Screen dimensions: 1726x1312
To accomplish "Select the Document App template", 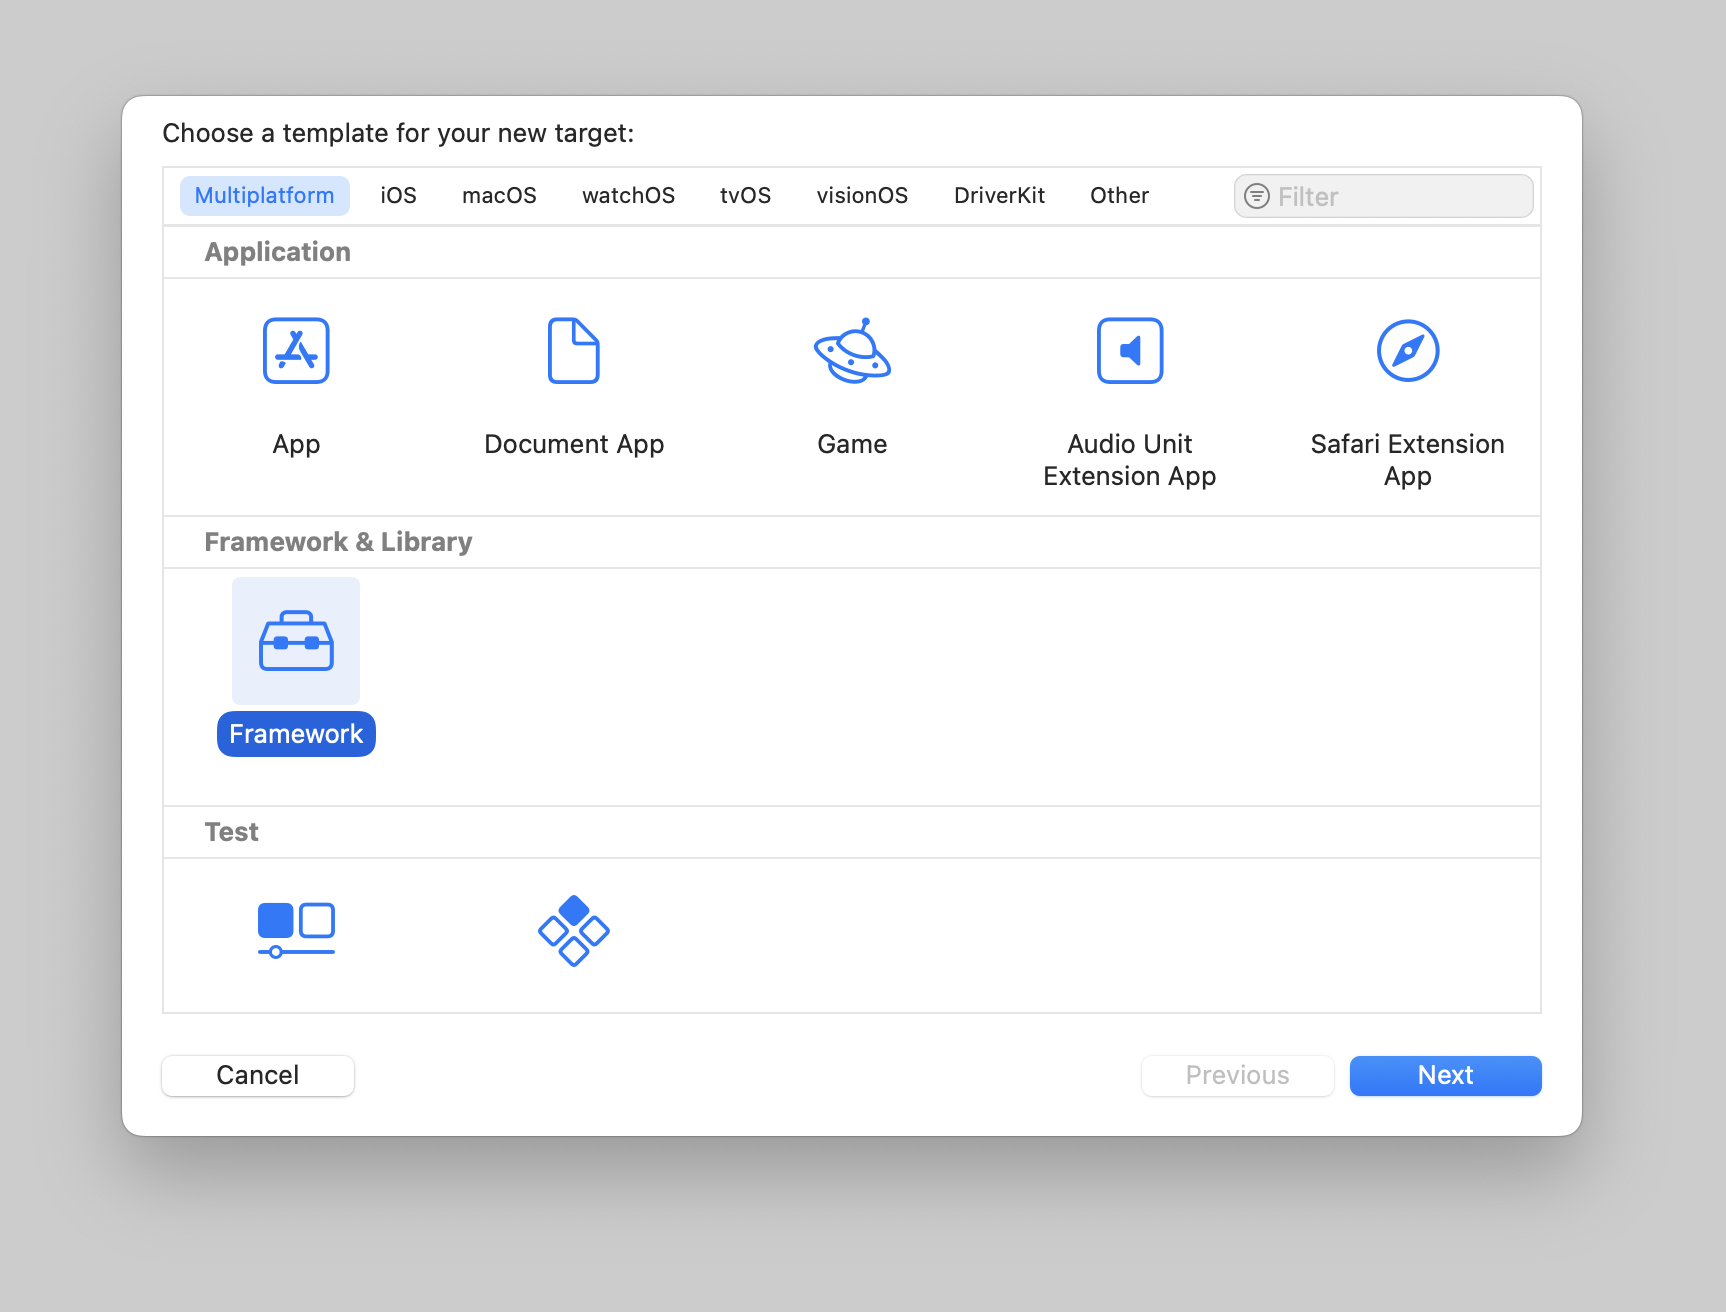I will coord(573,351).
